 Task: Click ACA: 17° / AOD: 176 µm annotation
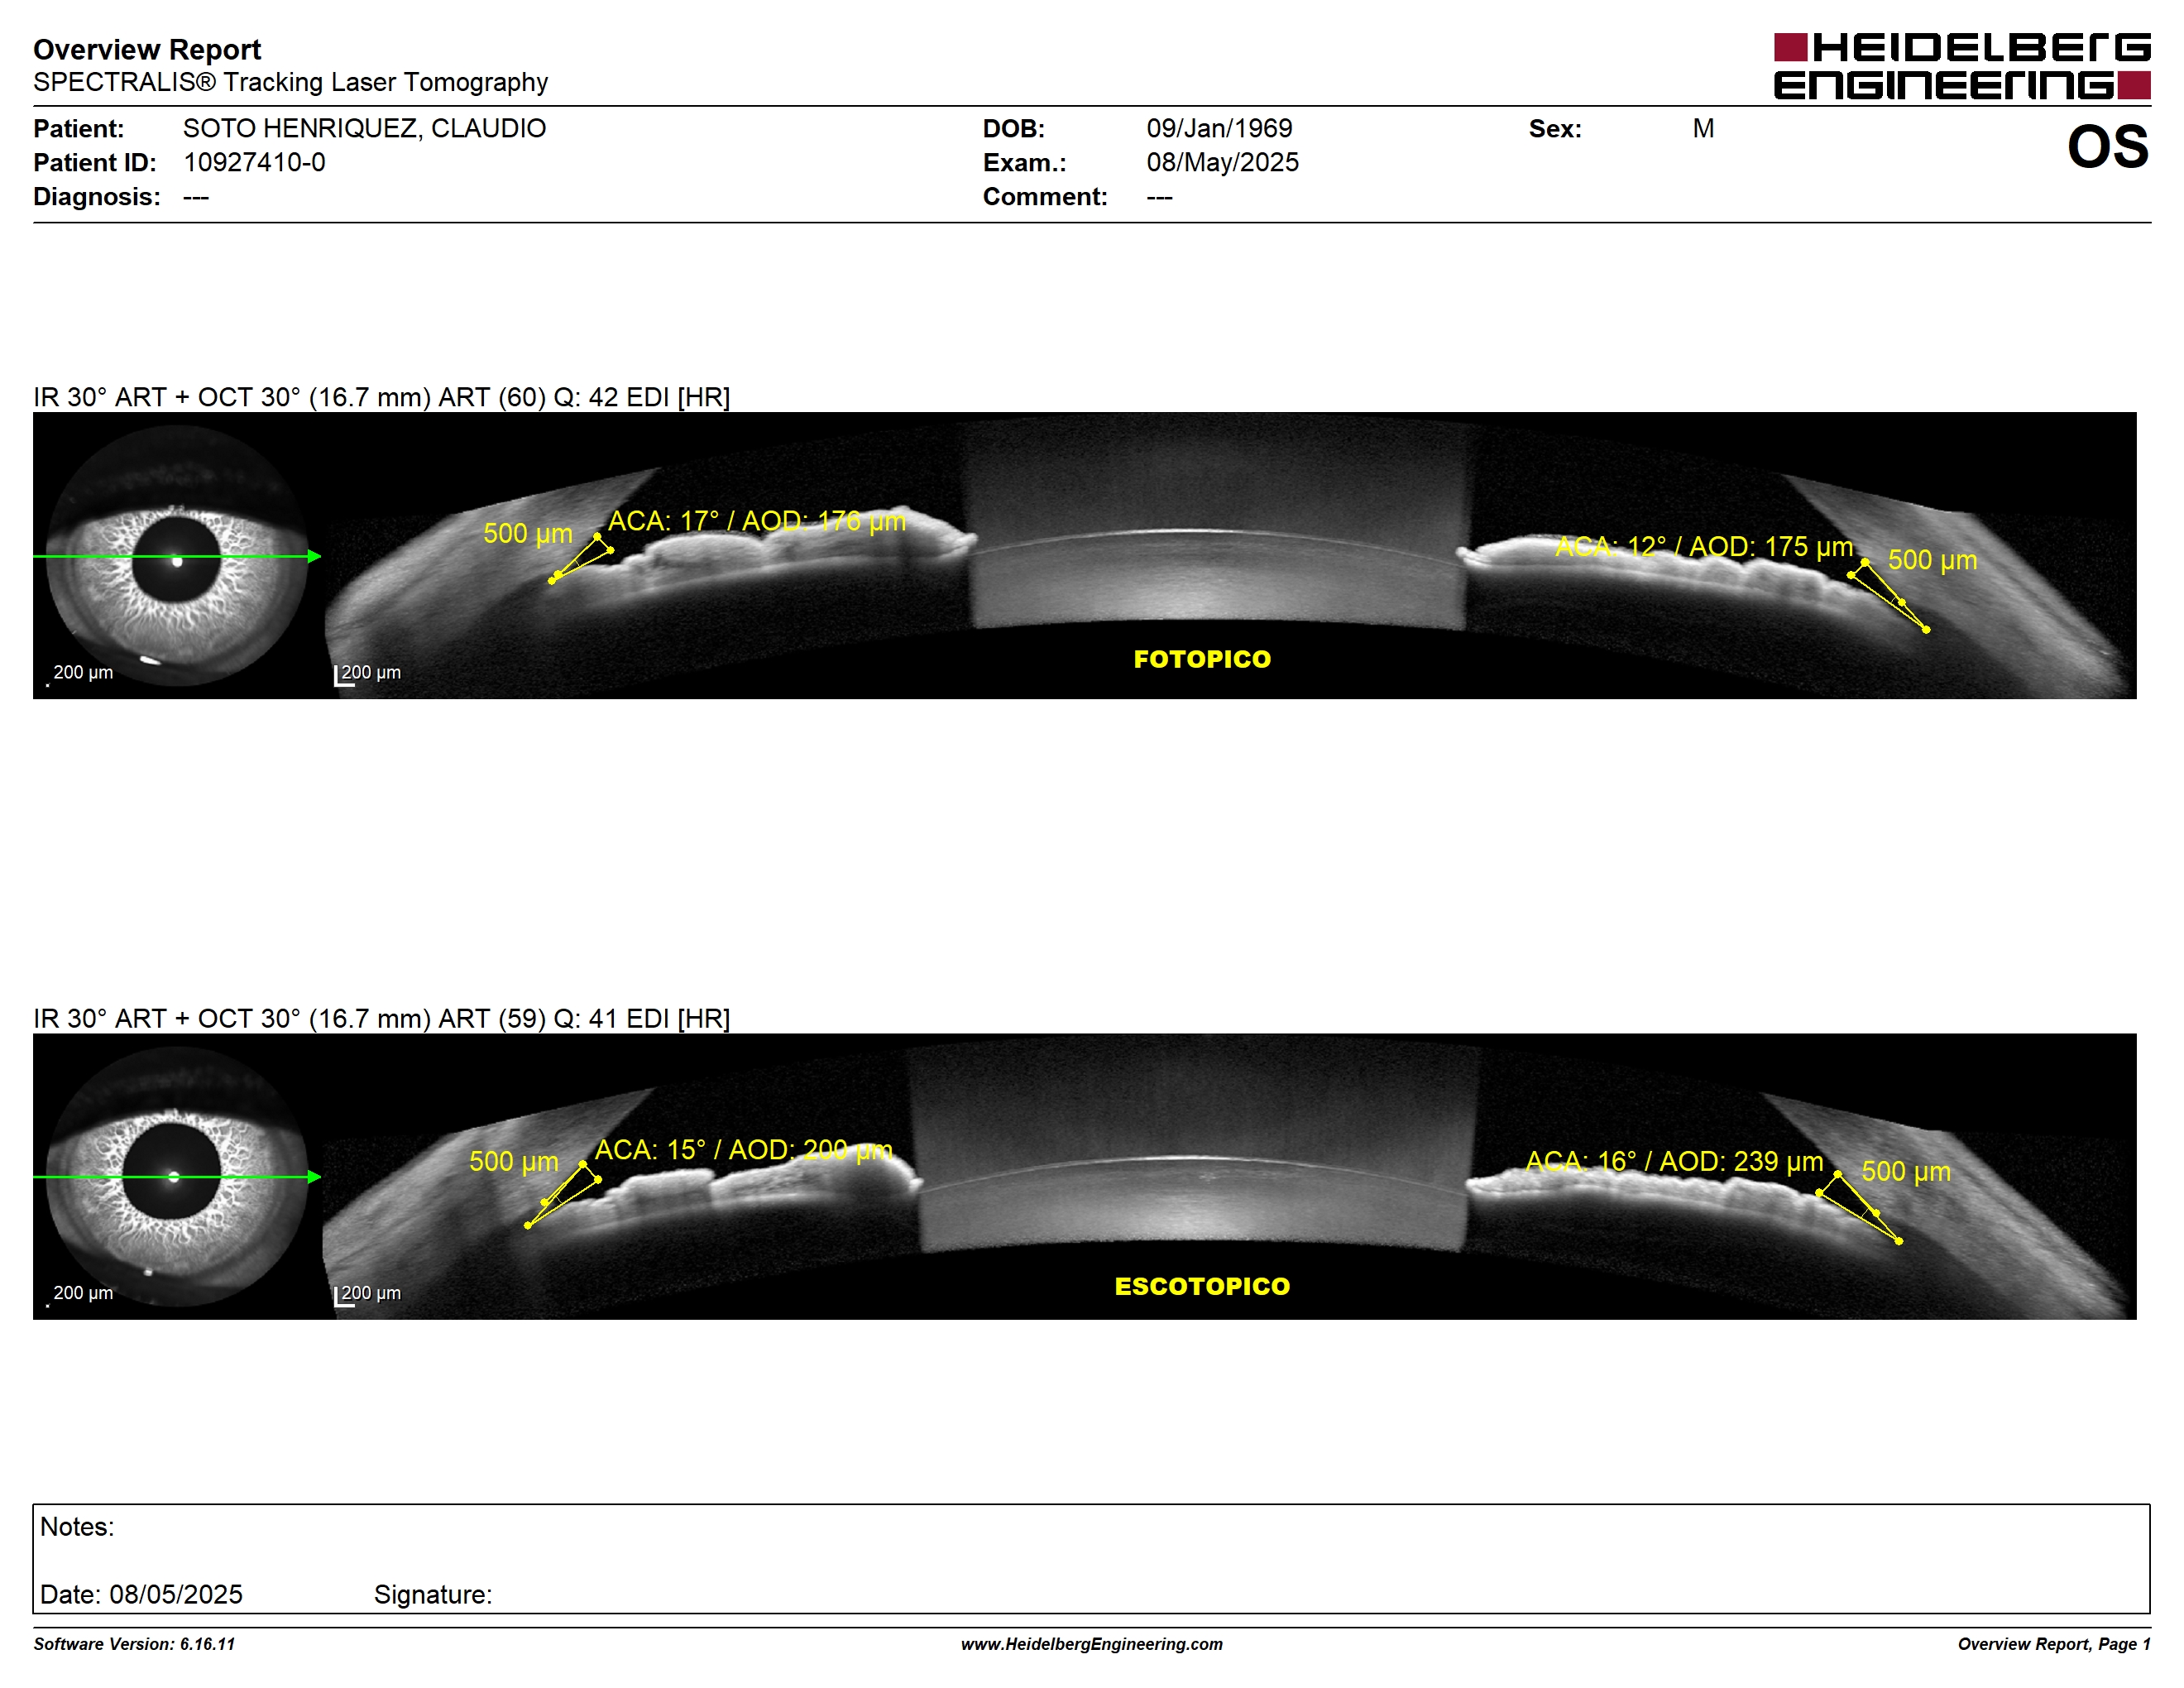(x=756, y=521)
